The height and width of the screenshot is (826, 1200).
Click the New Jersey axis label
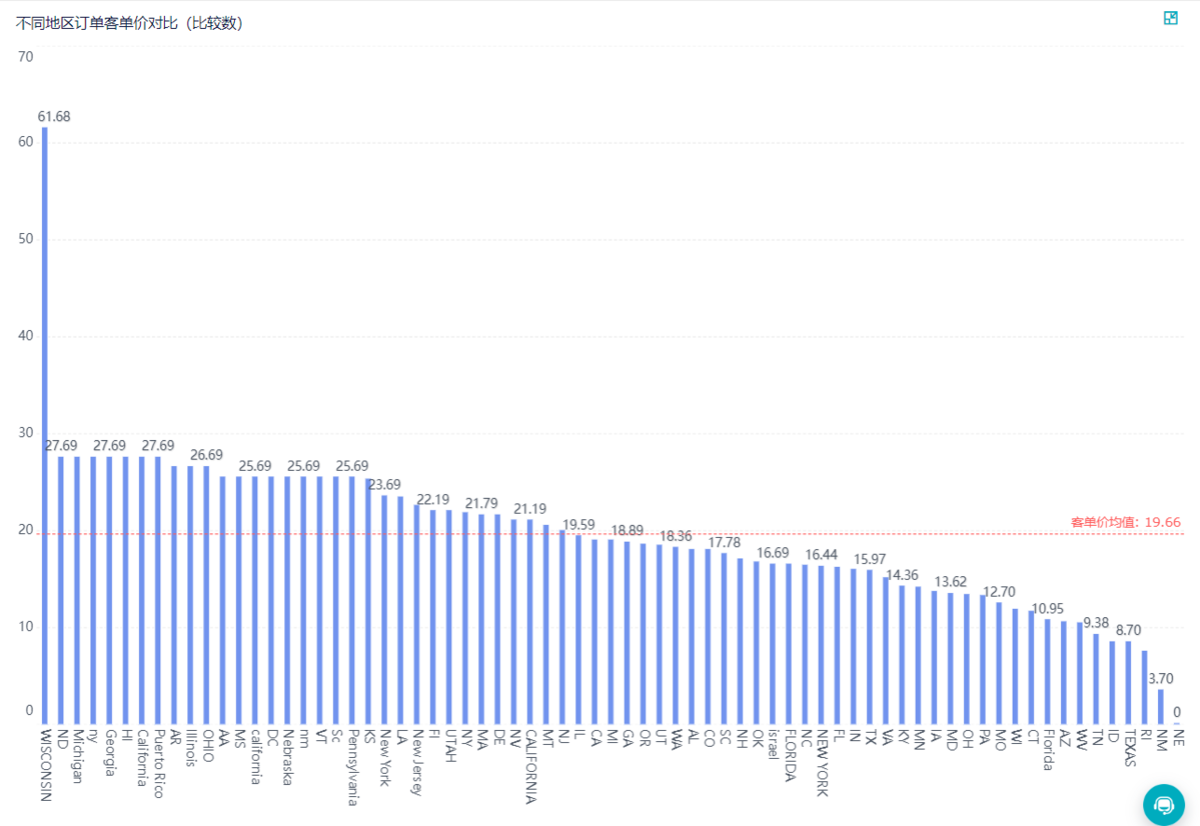[417, 762]
